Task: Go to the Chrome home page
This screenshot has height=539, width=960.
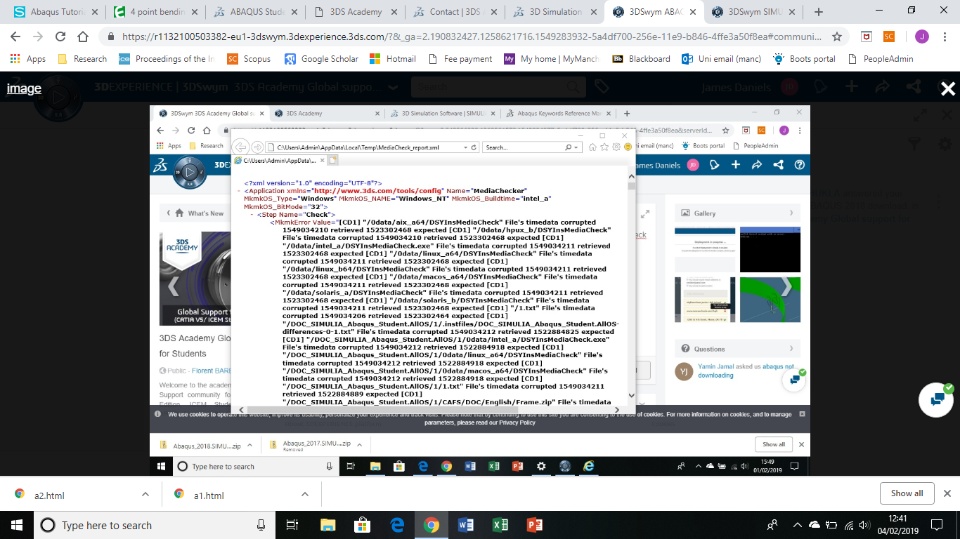Action: coord(83,37)
